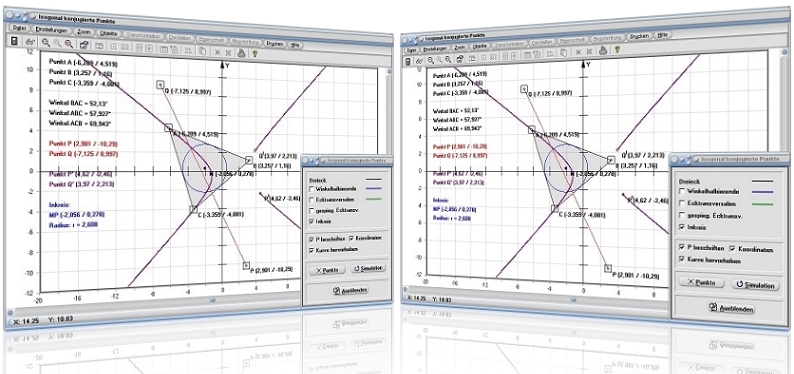Click the Simulation button in left control panel

coord(369,268)
